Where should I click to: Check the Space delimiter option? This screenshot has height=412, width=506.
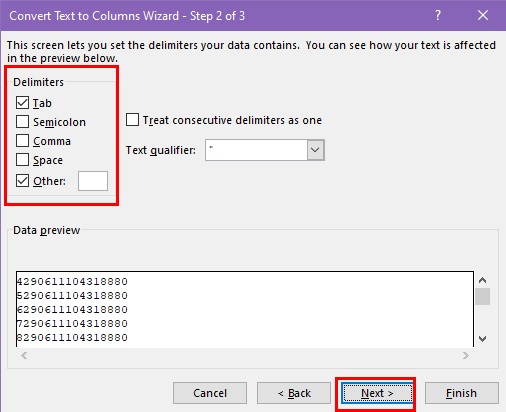click(x=22, y=160)
